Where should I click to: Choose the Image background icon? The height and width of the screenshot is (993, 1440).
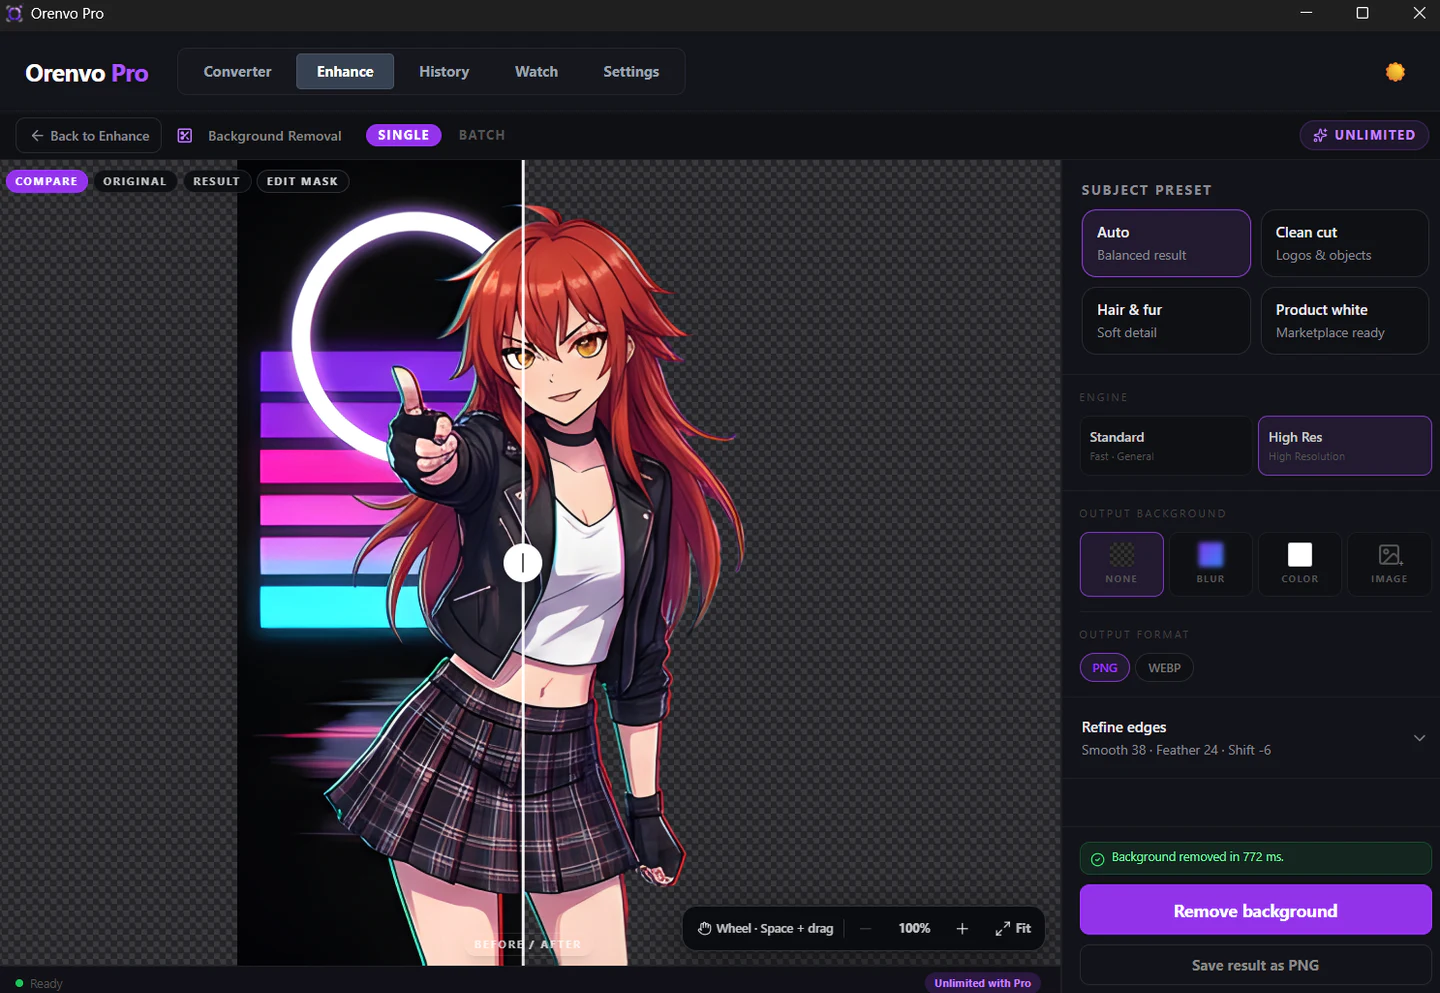point(1390,554)
